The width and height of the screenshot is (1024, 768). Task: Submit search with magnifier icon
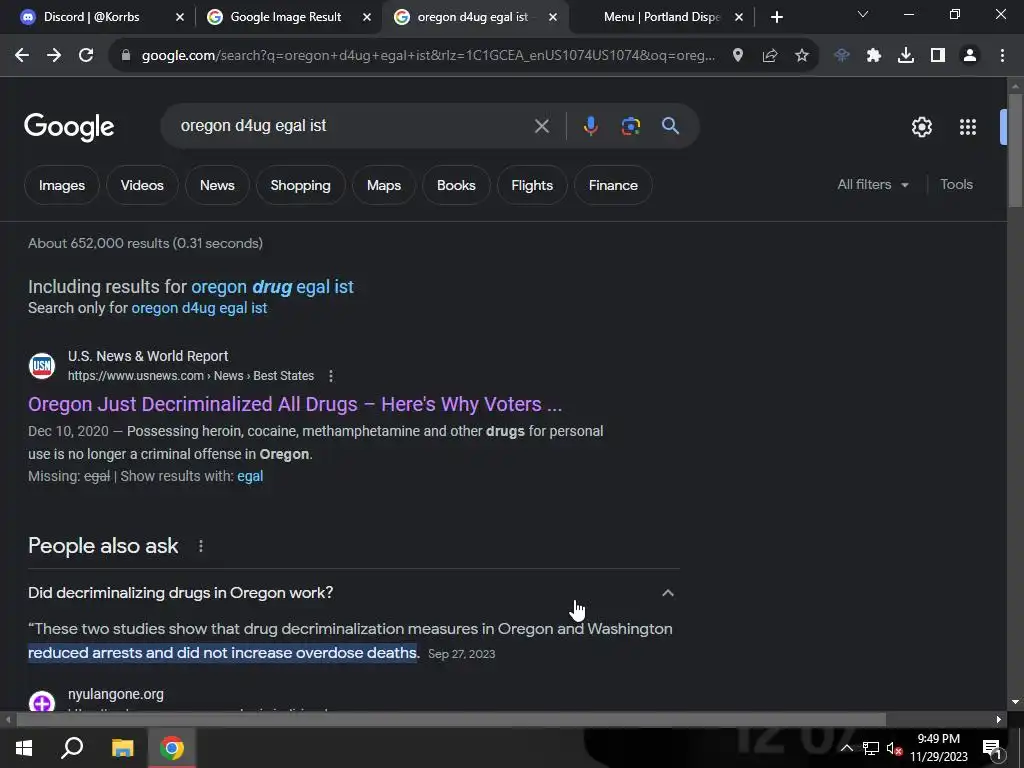670,126
